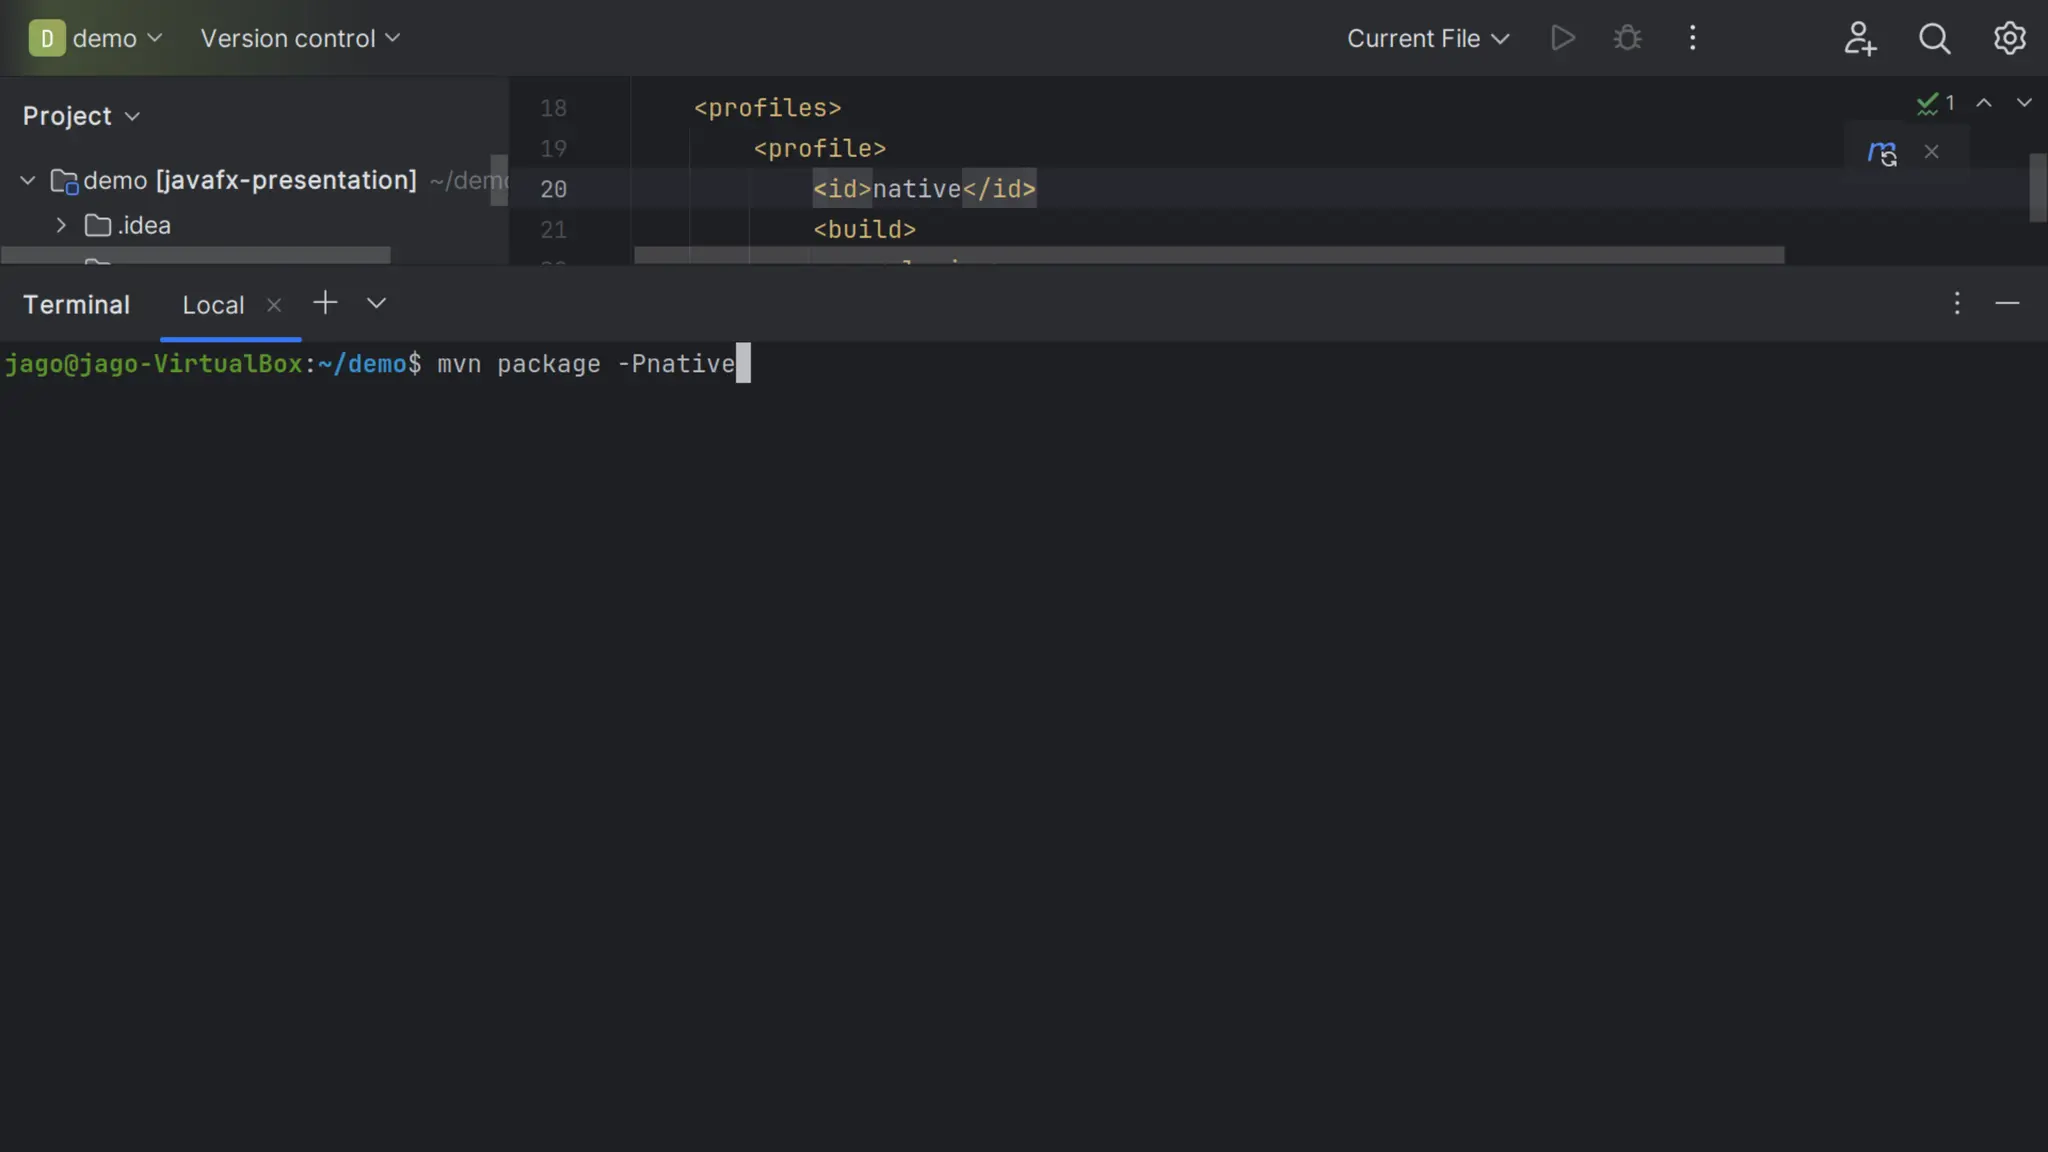The image size is (2048, 1152).
Task: Open Search Everywhere with the magnifier icon
Action: [1934, 38]
